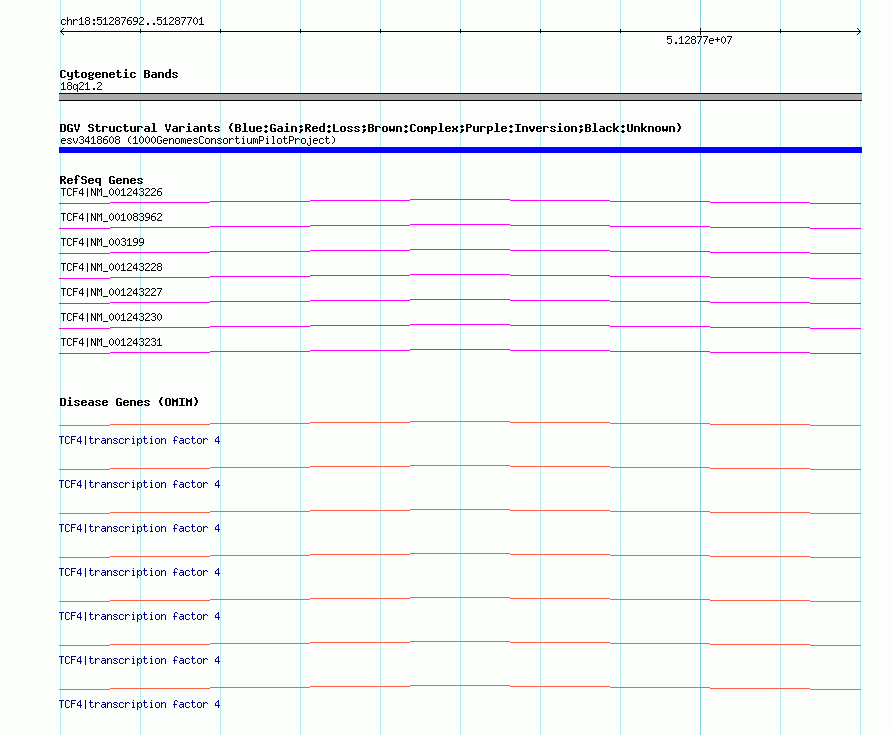This screenshot has width=890, height=735.
Task: Open the esv3418608 variant label
Action: click(x=198, y=140)
